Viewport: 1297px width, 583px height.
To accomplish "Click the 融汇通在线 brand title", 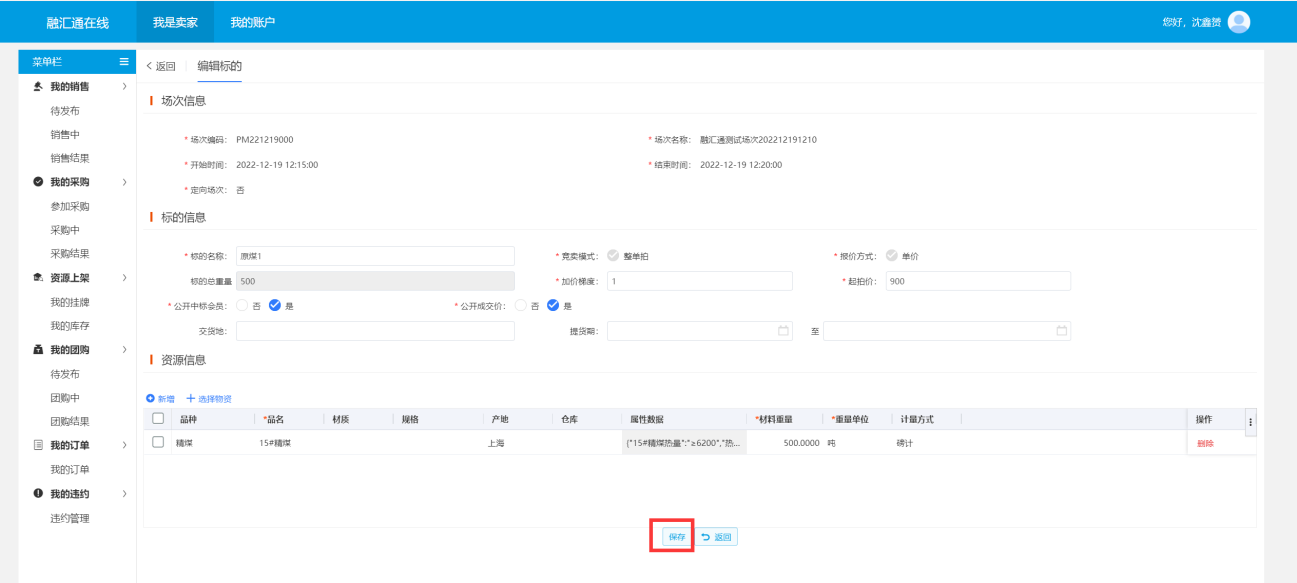I will click(x=78, y=22).
